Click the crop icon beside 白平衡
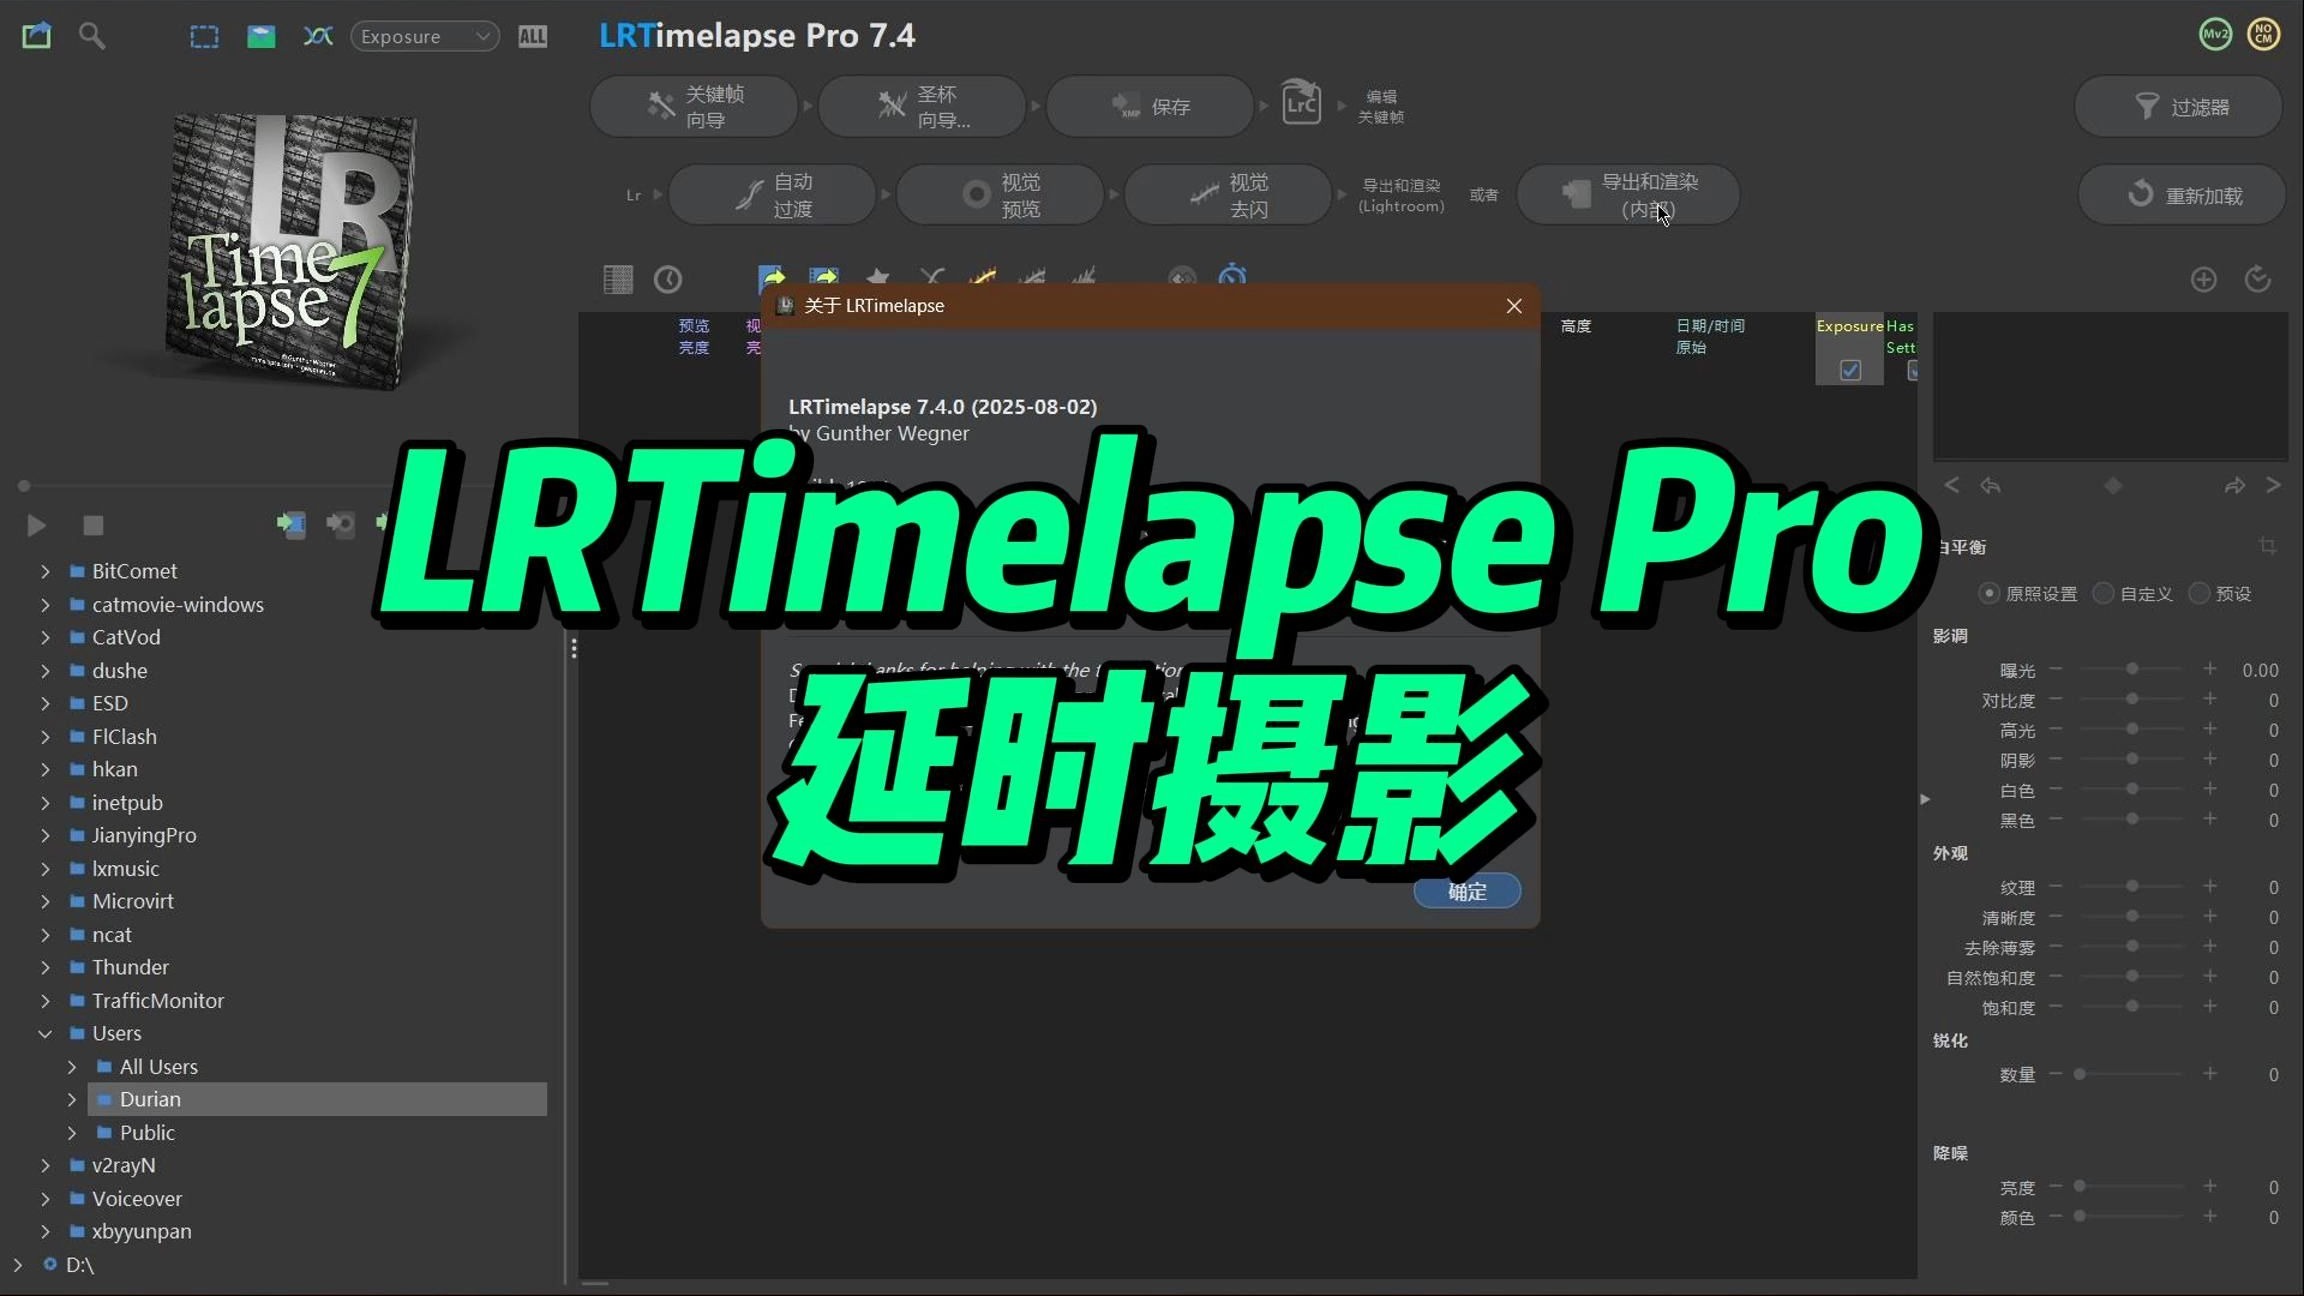The width and height of the screenshot is (2304, 1296). pyautogui.click(x=2267, y=546)
